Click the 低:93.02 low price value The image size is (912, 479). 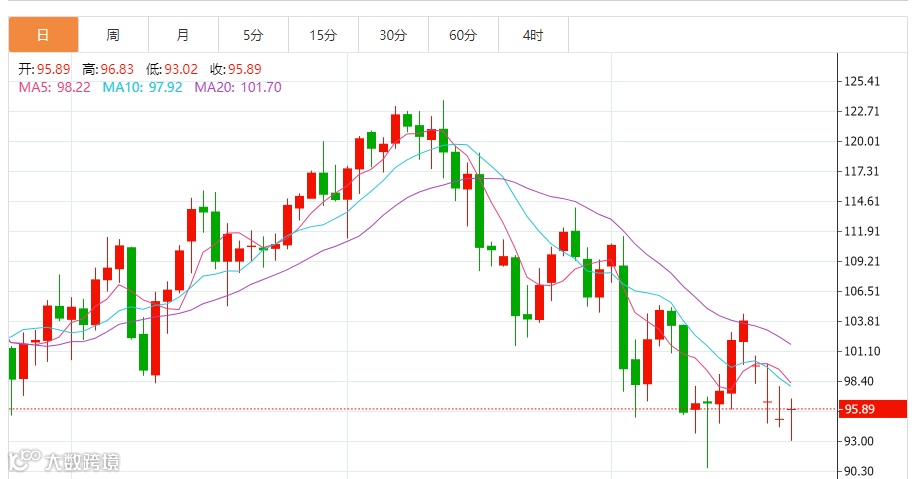coord(172,69)
